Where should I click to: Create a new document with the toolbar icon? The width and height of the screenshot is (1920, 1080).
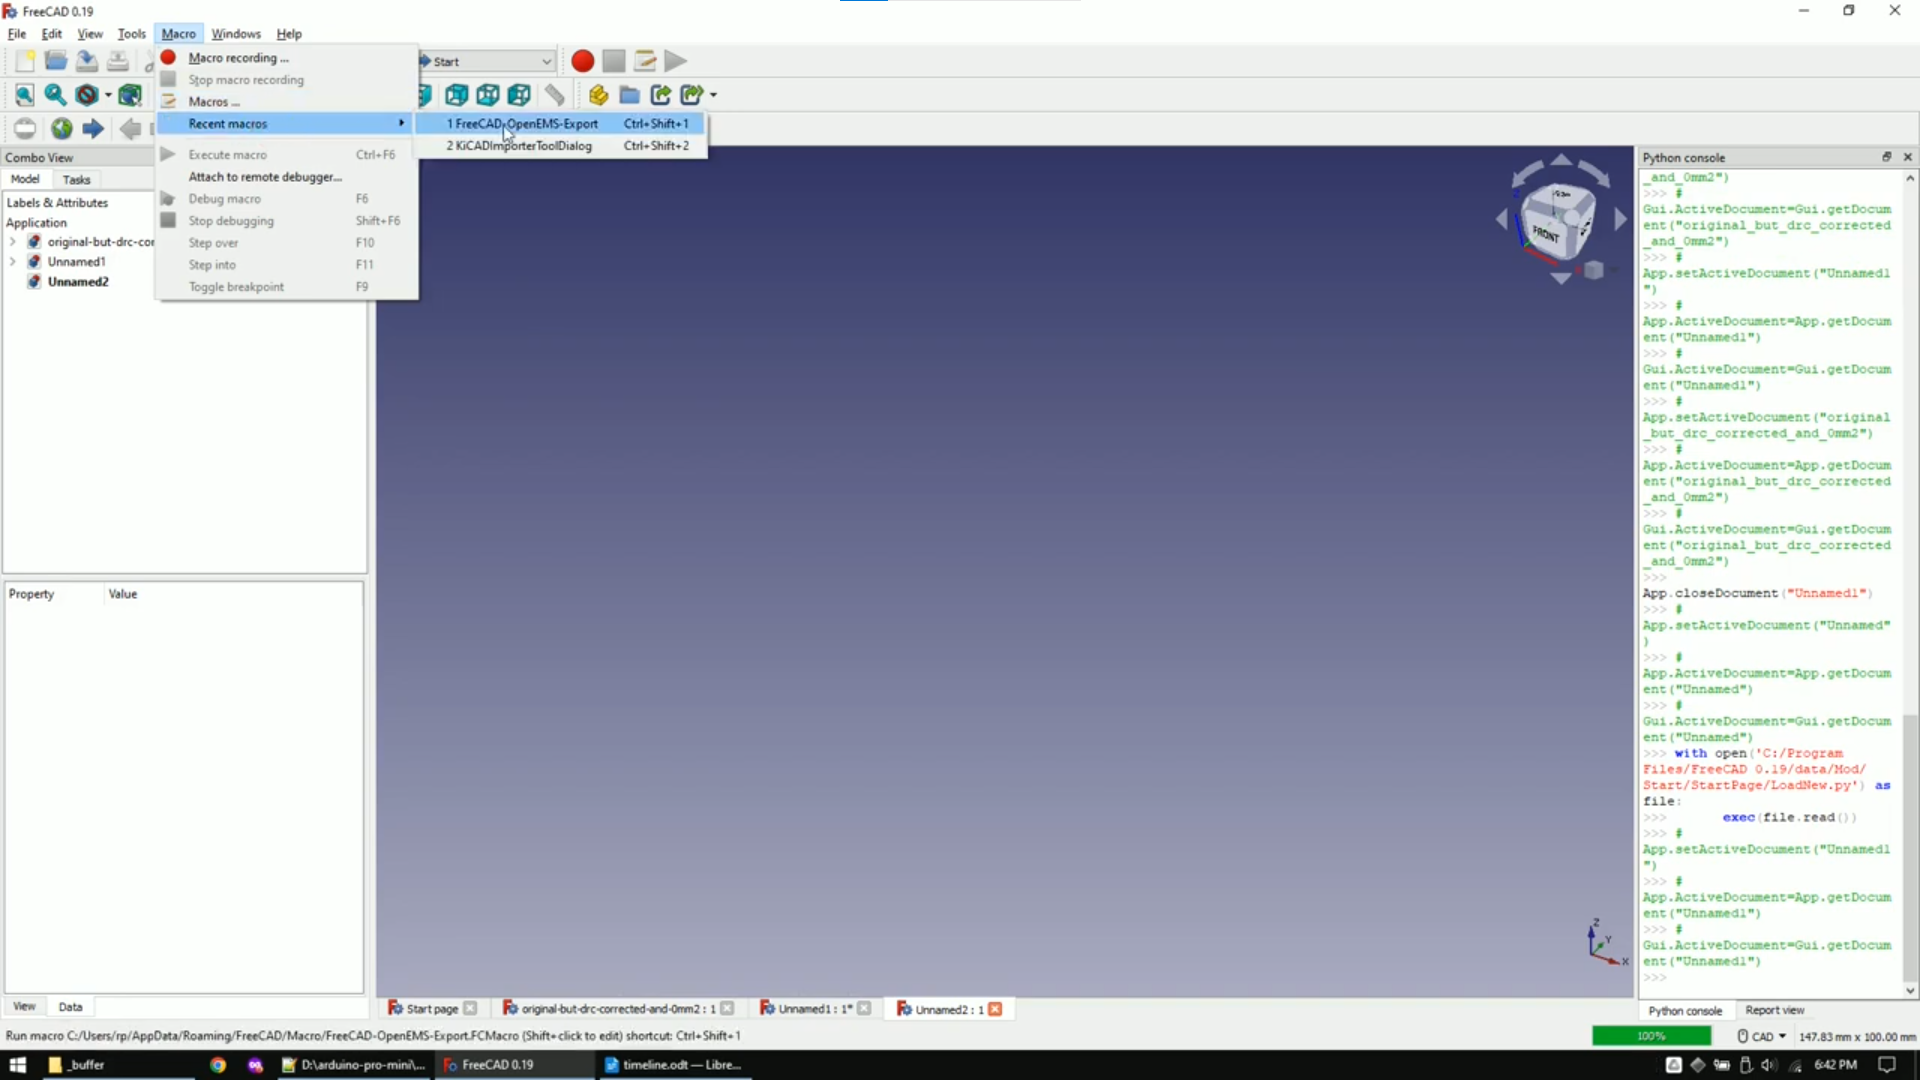25,61
